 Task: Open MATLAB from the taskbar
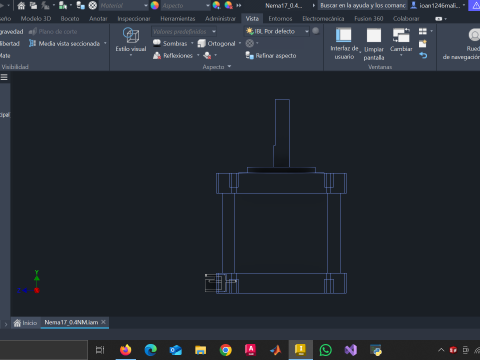pyautogui.click(x=276, y=350)
